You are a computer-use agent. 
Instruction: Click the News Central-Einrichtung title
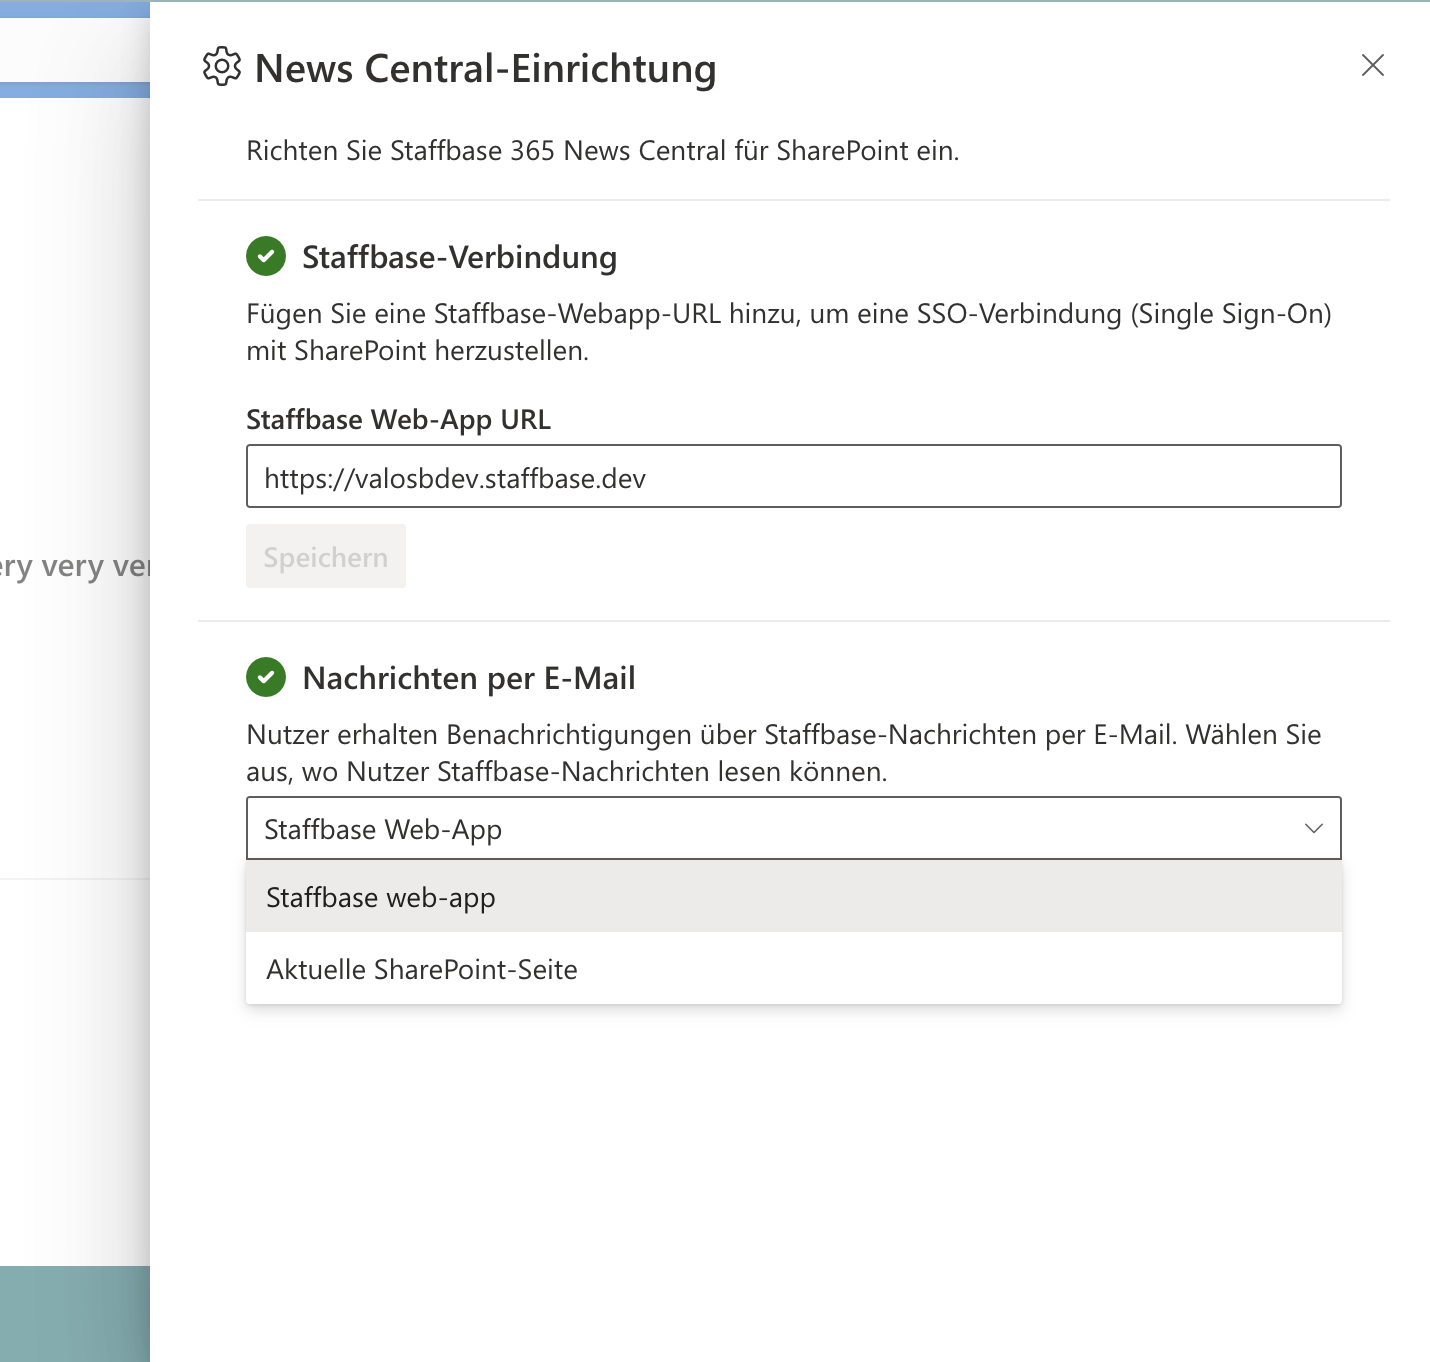tap(486, 69)
